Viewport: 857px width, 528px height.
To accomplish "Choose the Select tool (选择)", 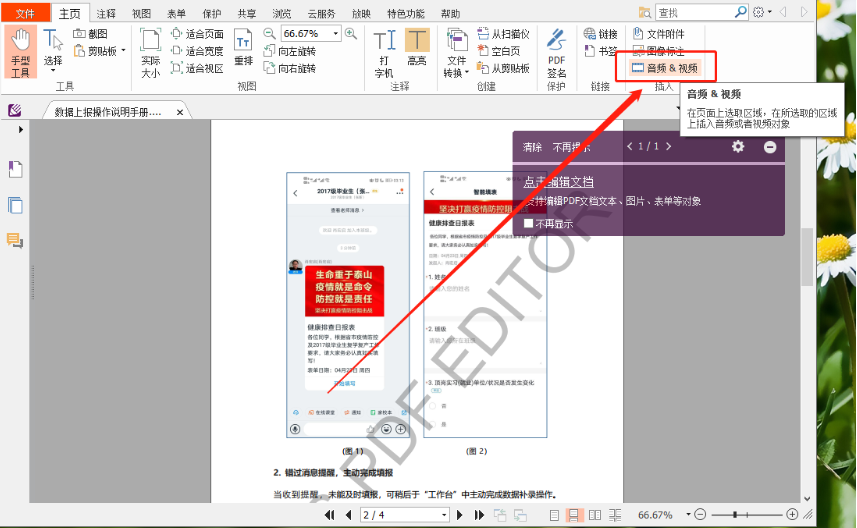I will 53,51.
